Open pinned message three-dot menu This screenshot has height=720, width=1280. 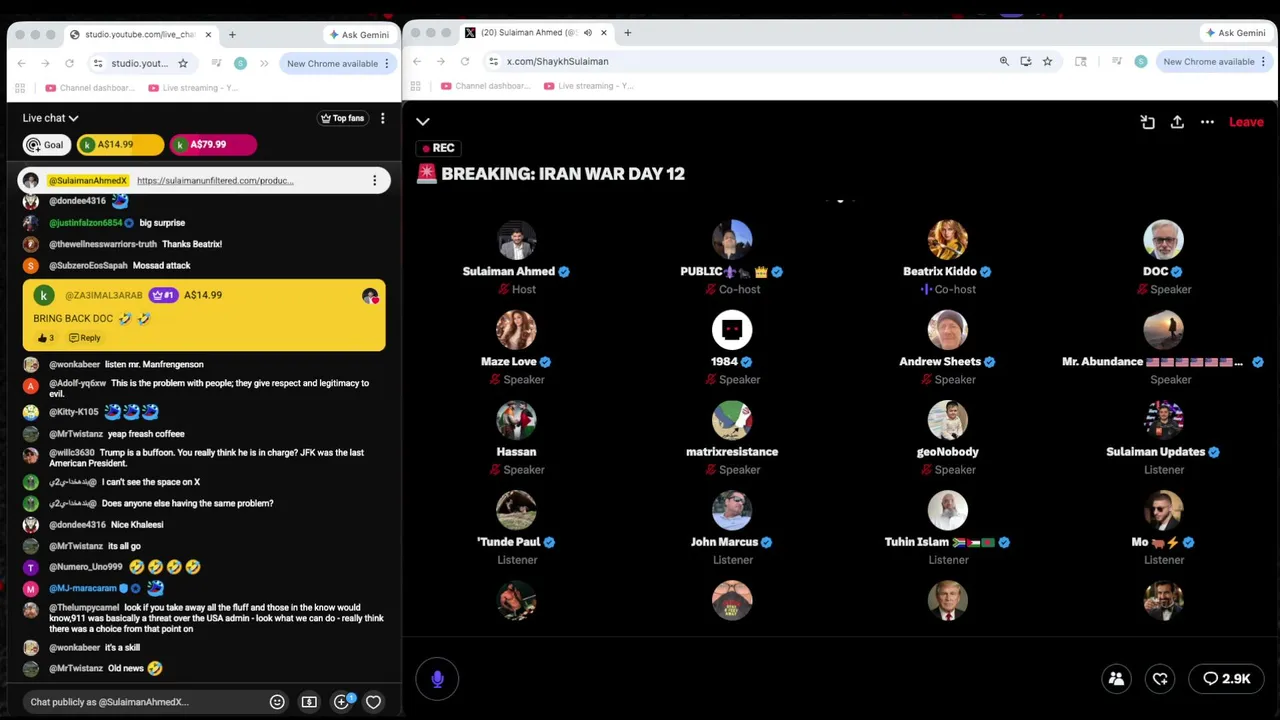(x=374, y=181)
